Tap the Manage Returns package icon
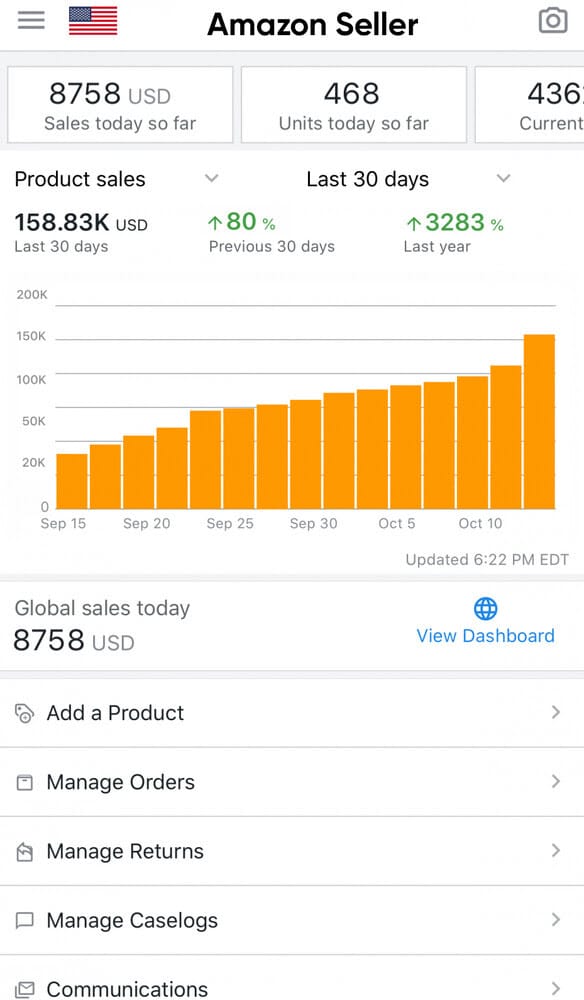Viewport: 584px width, 1000px height. [24, 851]
